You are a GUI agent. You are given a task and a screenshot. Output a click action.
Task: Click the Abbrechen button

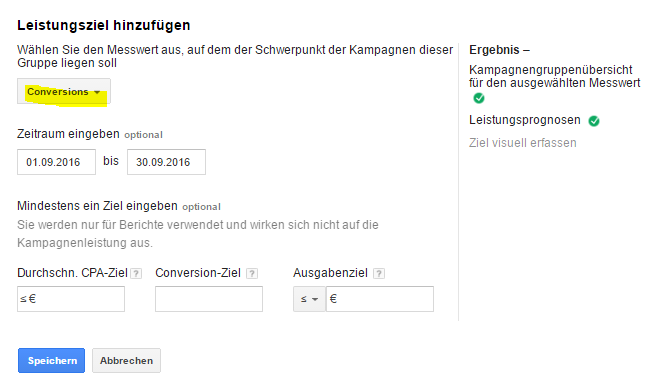[x=127, y=360]
